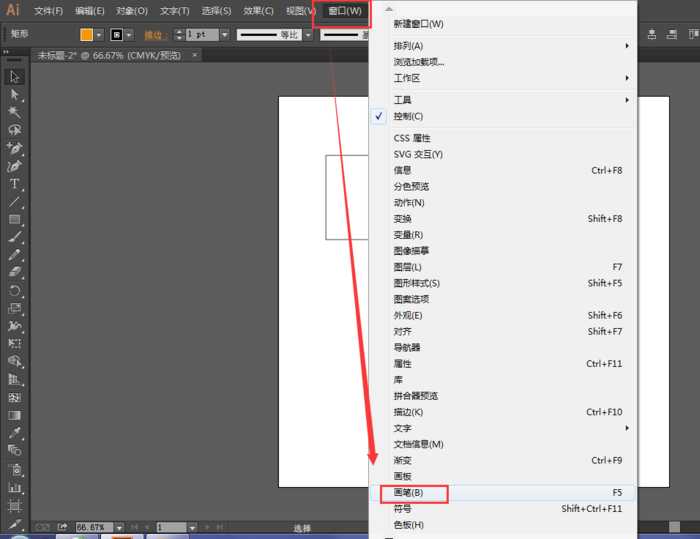Viewport: 700px width, 539px height.
Task: Select the Pen tool
Action: coord(15,148)
